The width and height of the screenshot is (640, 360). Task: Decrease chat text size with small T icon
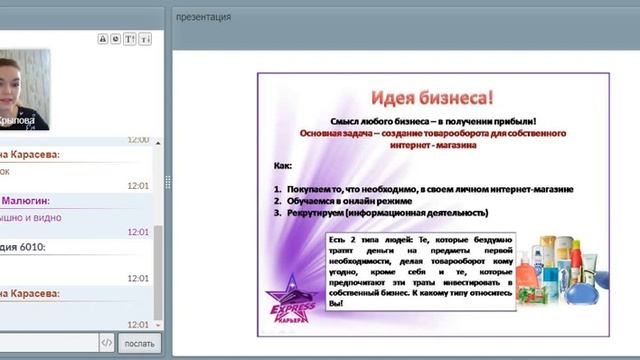pos(145,39)
